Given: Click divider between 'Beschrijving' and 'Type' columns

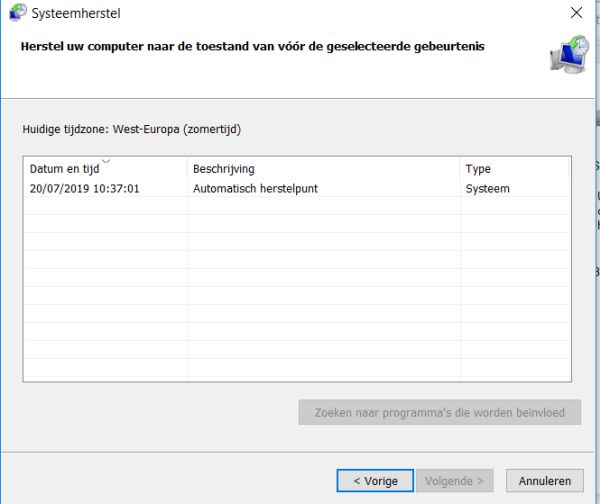Looking at the screenshot, I should tap(461, 169).
